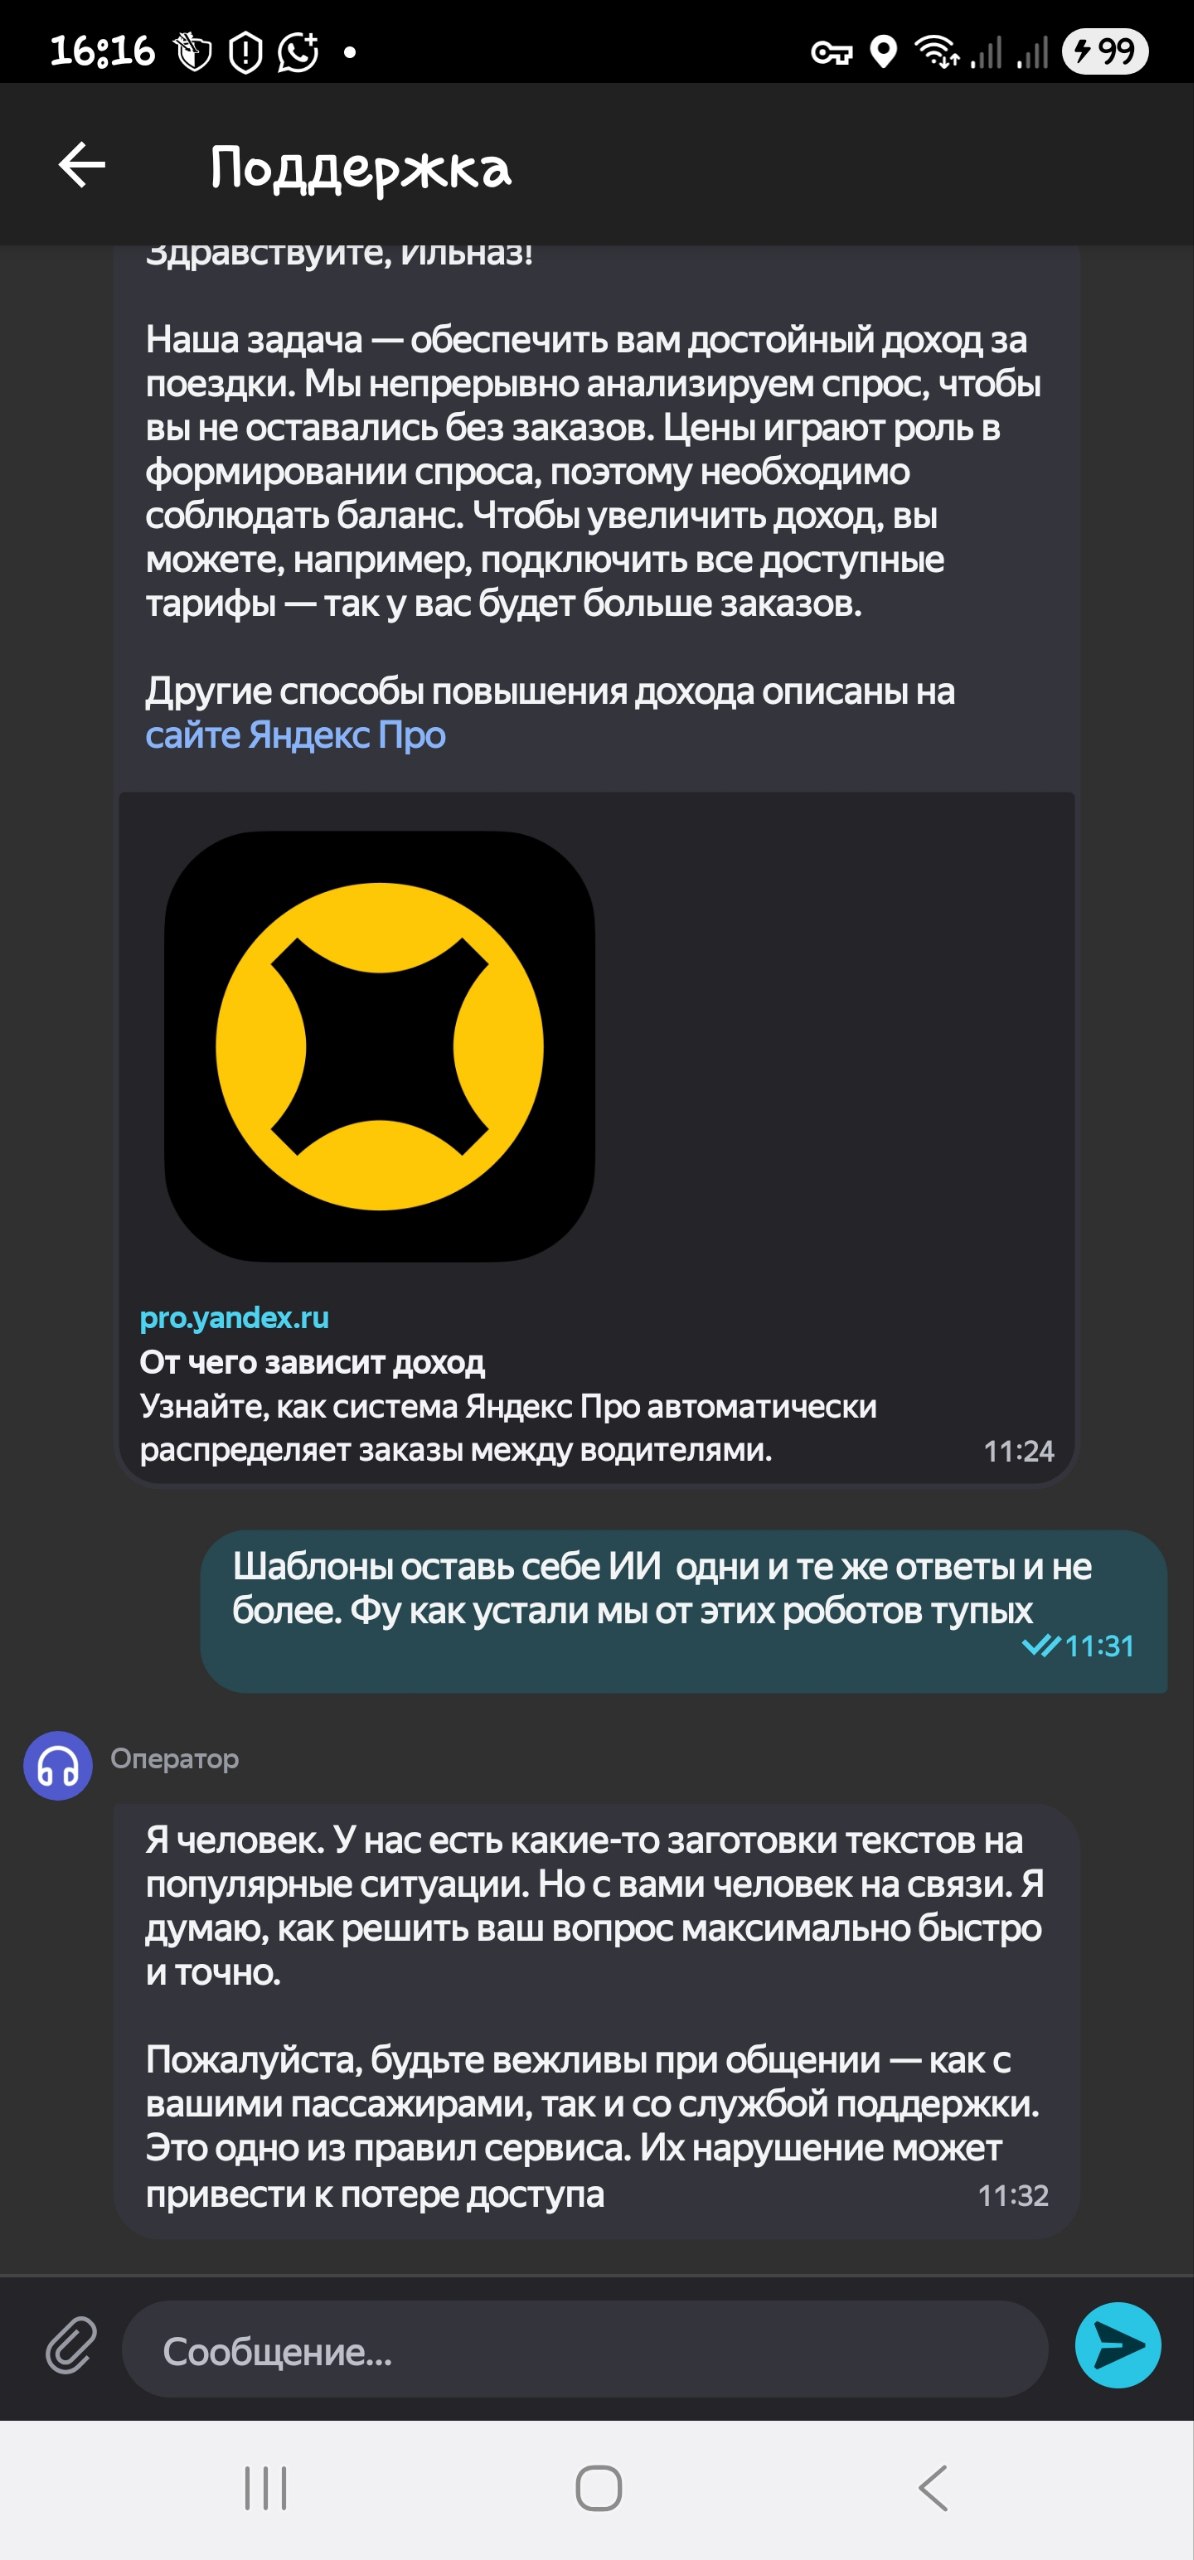Tap the location pin status icon
This screenshot has width=1194, height=2560.
(883, 51)
